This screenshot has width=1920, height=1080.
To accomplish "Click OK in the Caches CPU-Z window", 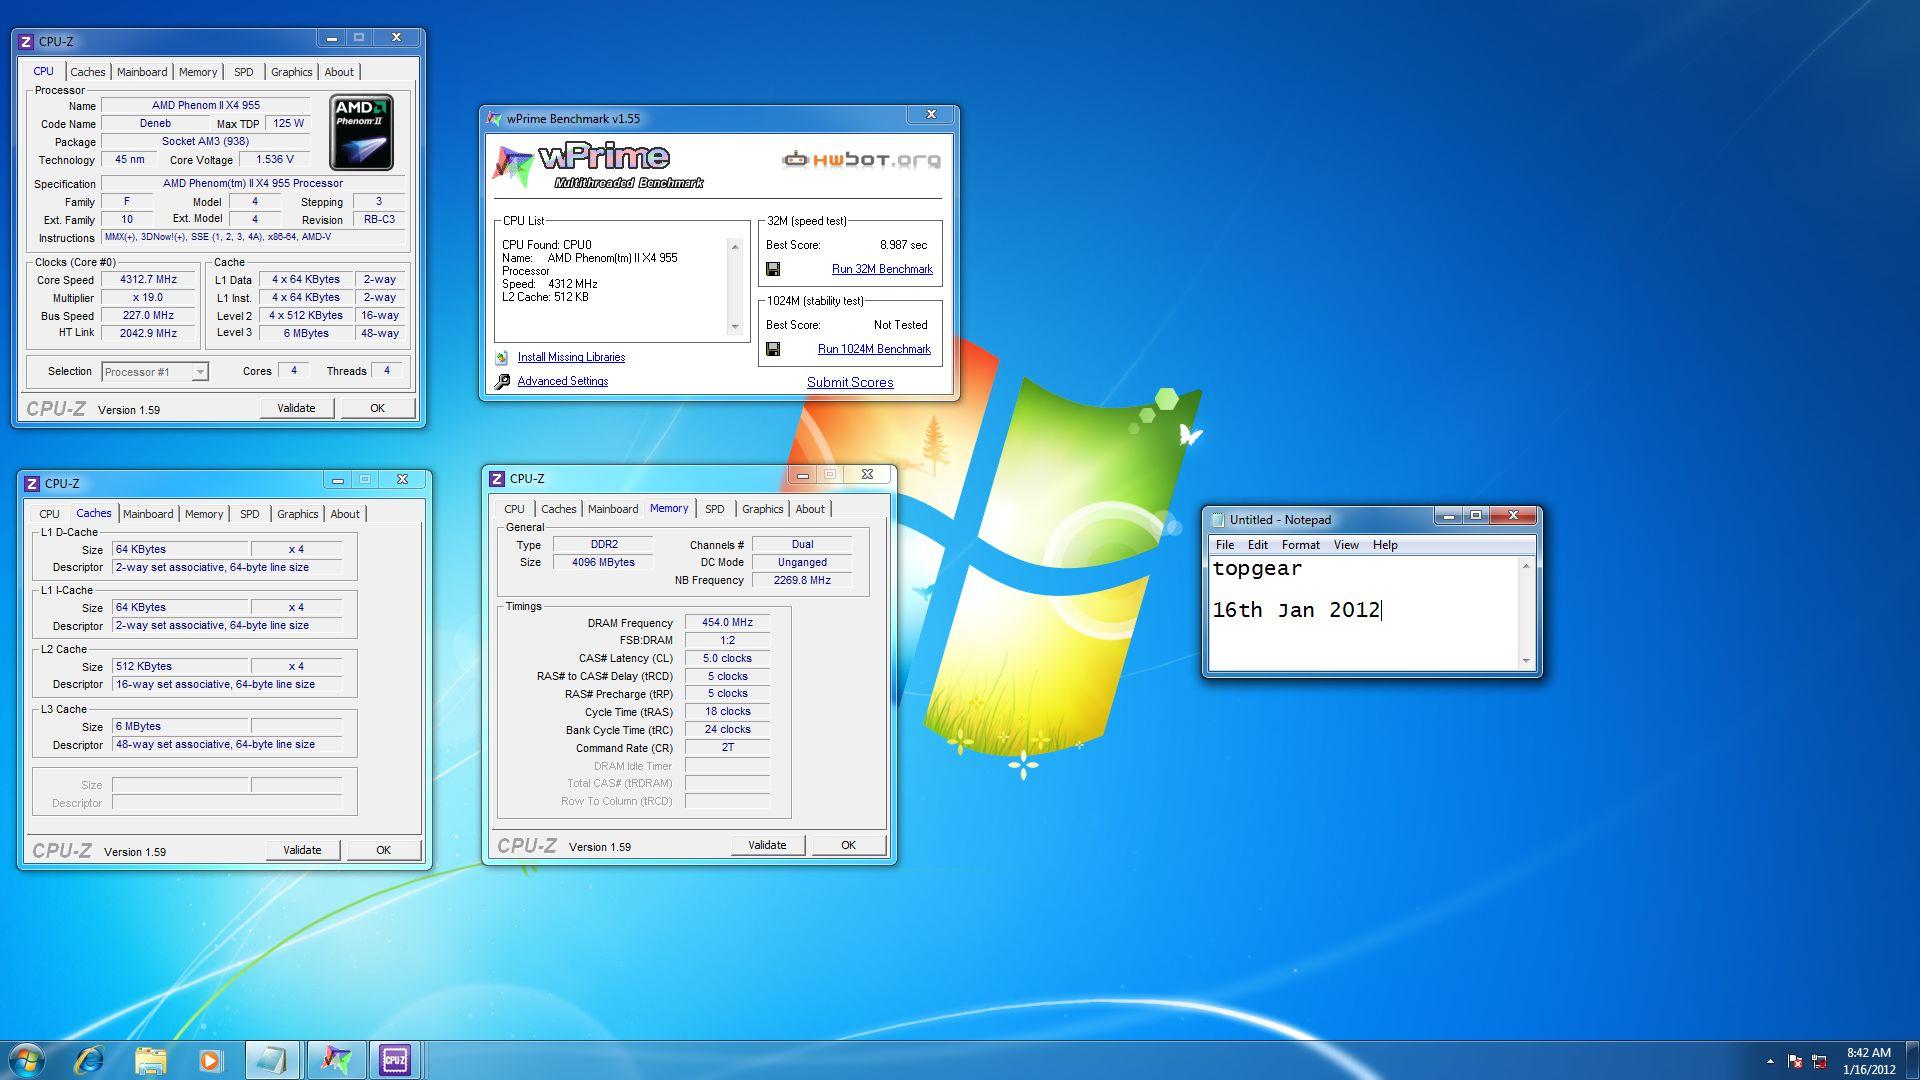I will pyautogui.click(x=383, y=850).
